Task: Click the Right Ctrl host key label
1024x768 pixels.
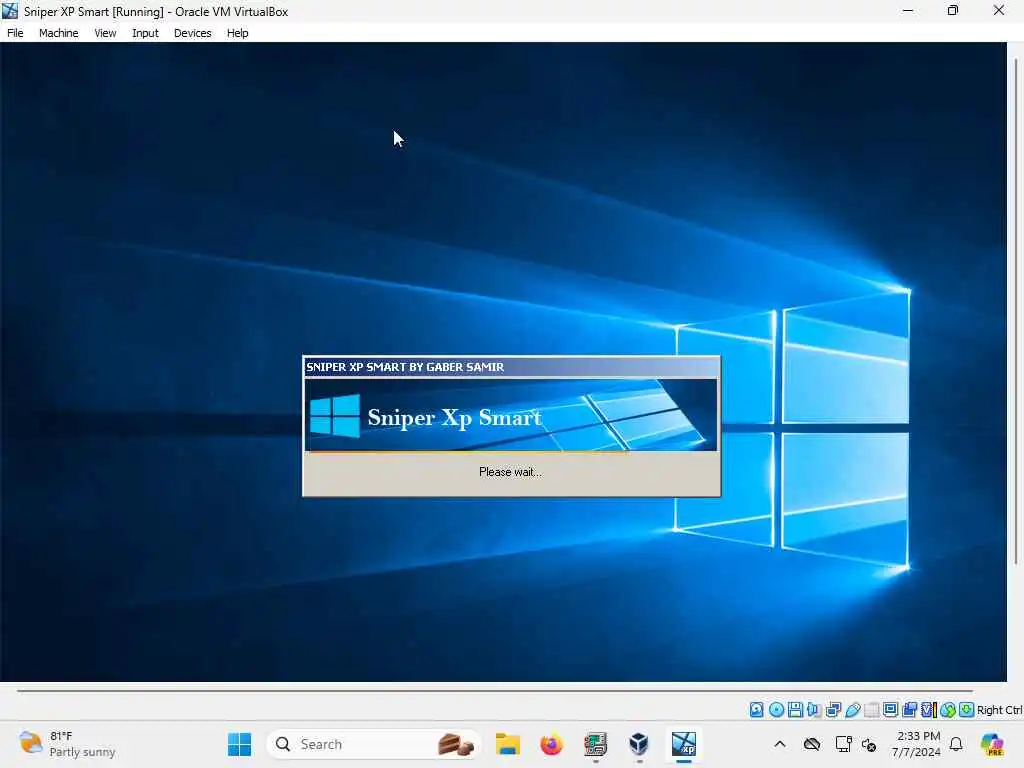Action: coord(999,710)
